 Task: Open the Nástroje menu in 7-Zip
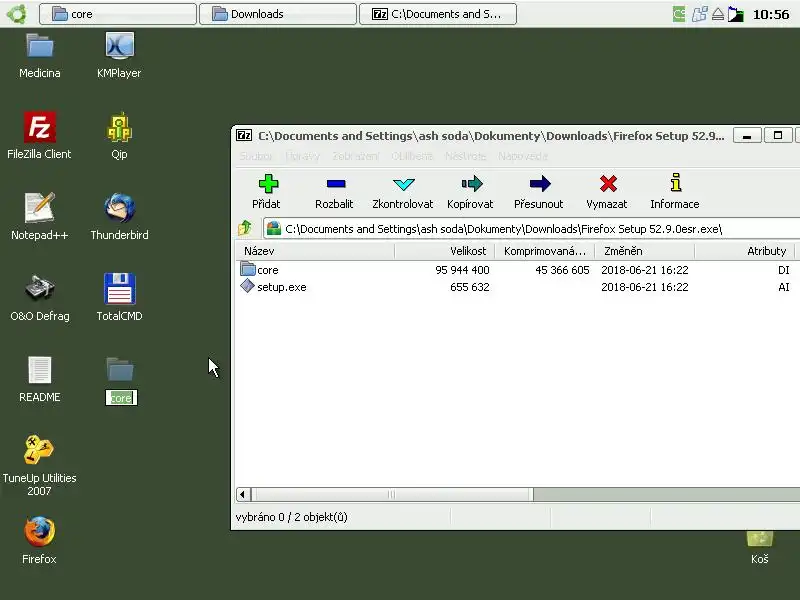click(x=465, y=156)
